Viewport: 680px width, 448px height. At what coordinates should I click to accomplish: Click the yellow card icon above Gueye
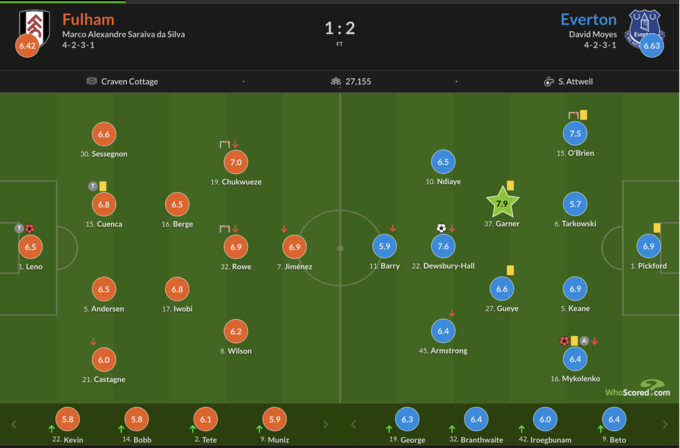510,270
